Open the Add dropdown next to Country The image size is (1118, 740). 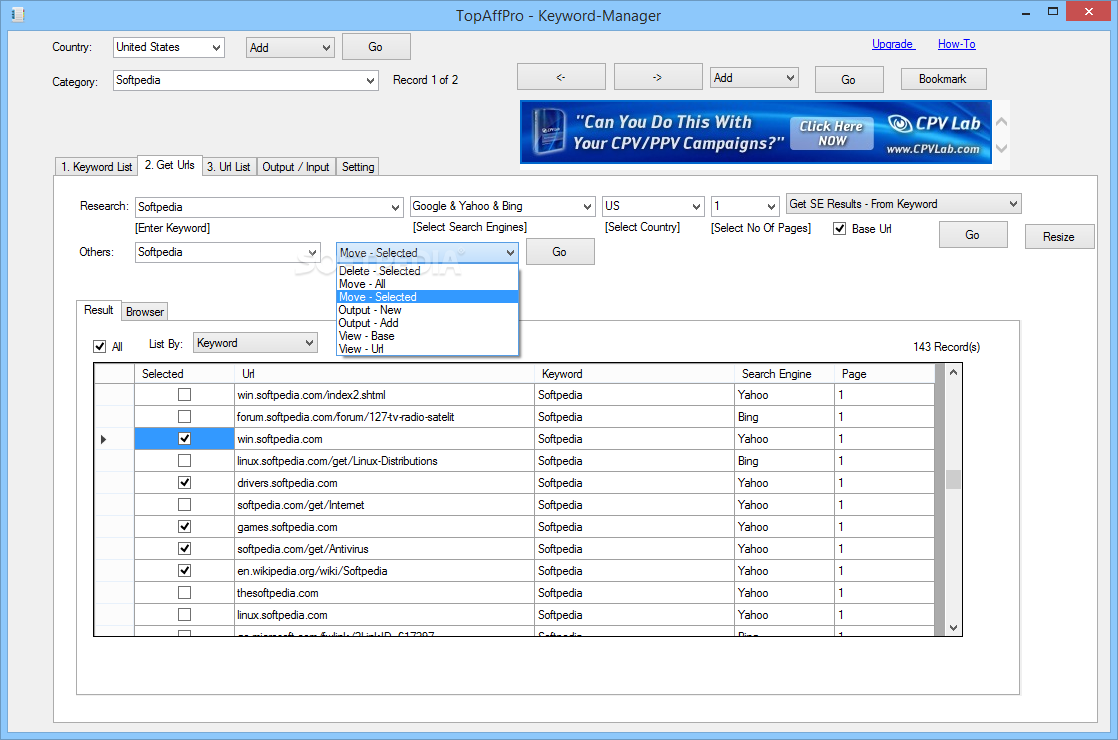(x=289, y=48)
